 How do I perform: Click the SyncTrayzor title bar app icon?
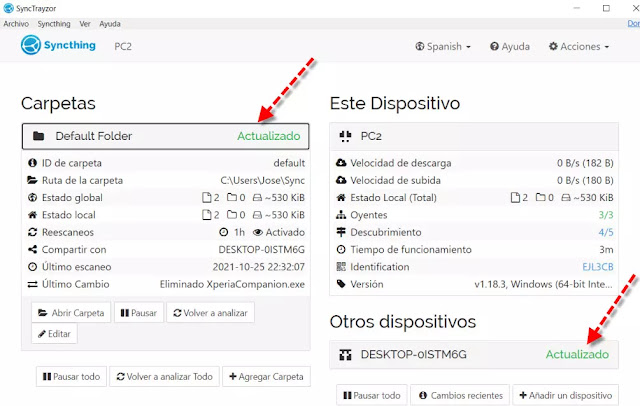[x=8, y=8]
